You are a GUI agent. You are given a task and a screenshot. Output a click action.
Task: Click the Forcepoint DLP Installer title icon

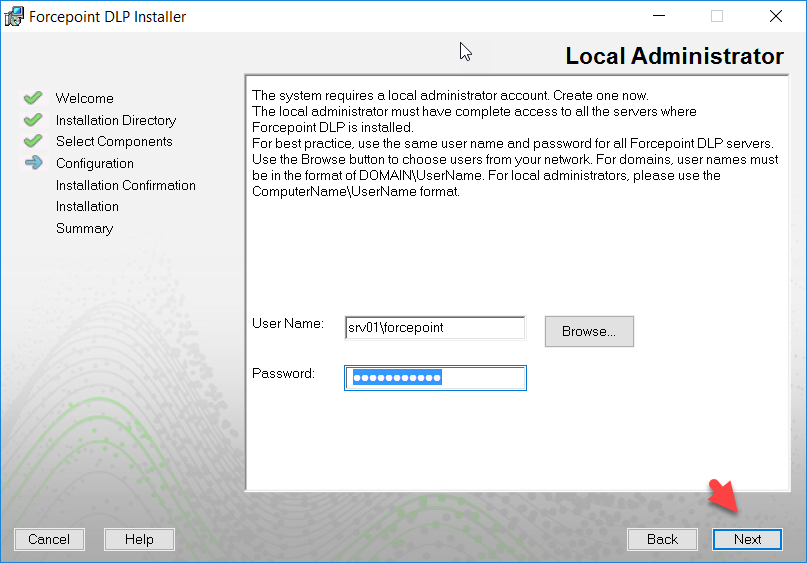(14, 16)
